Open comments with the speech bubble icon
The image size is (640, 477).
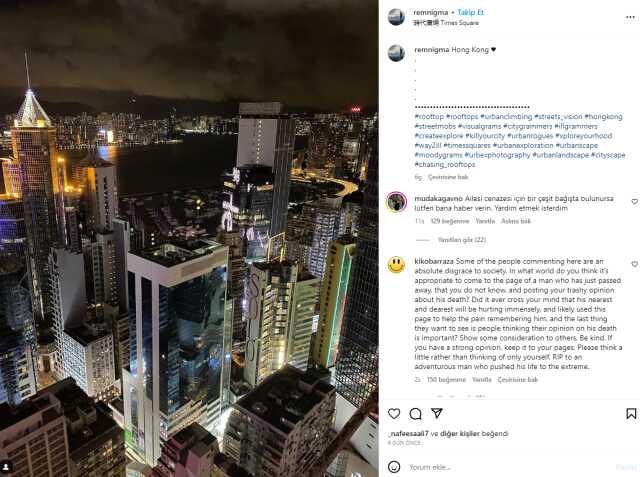[x=415, y=414]
